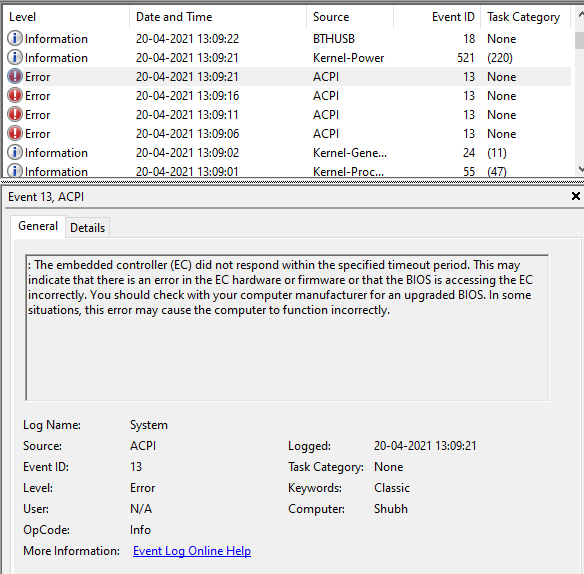The image size is (584, 574).
Task: Click the Computer value Shubh
Action: pos(391,509)
